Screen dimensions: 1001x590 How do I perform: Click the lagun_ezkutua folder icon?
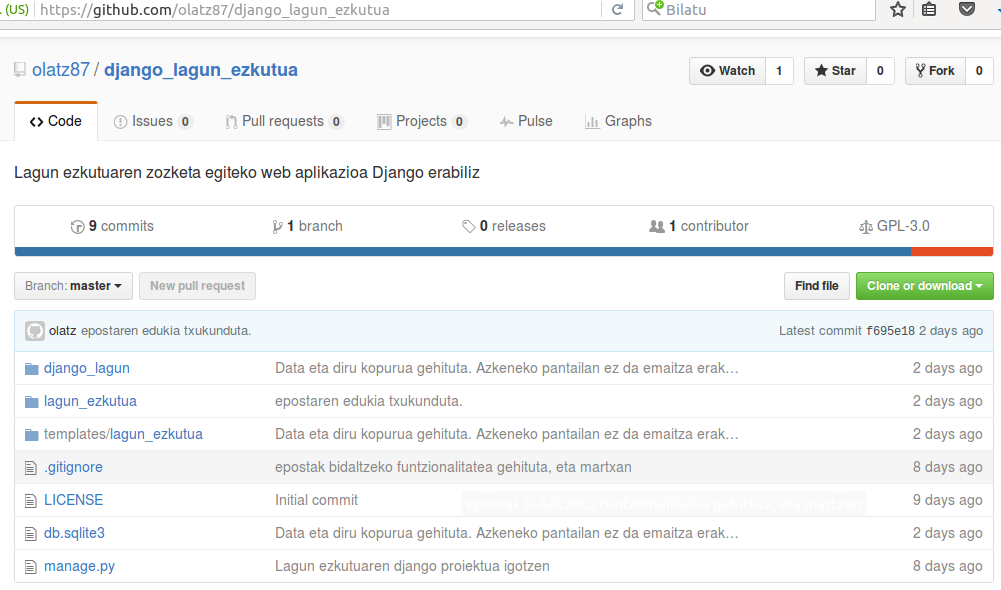pos(31,402)
